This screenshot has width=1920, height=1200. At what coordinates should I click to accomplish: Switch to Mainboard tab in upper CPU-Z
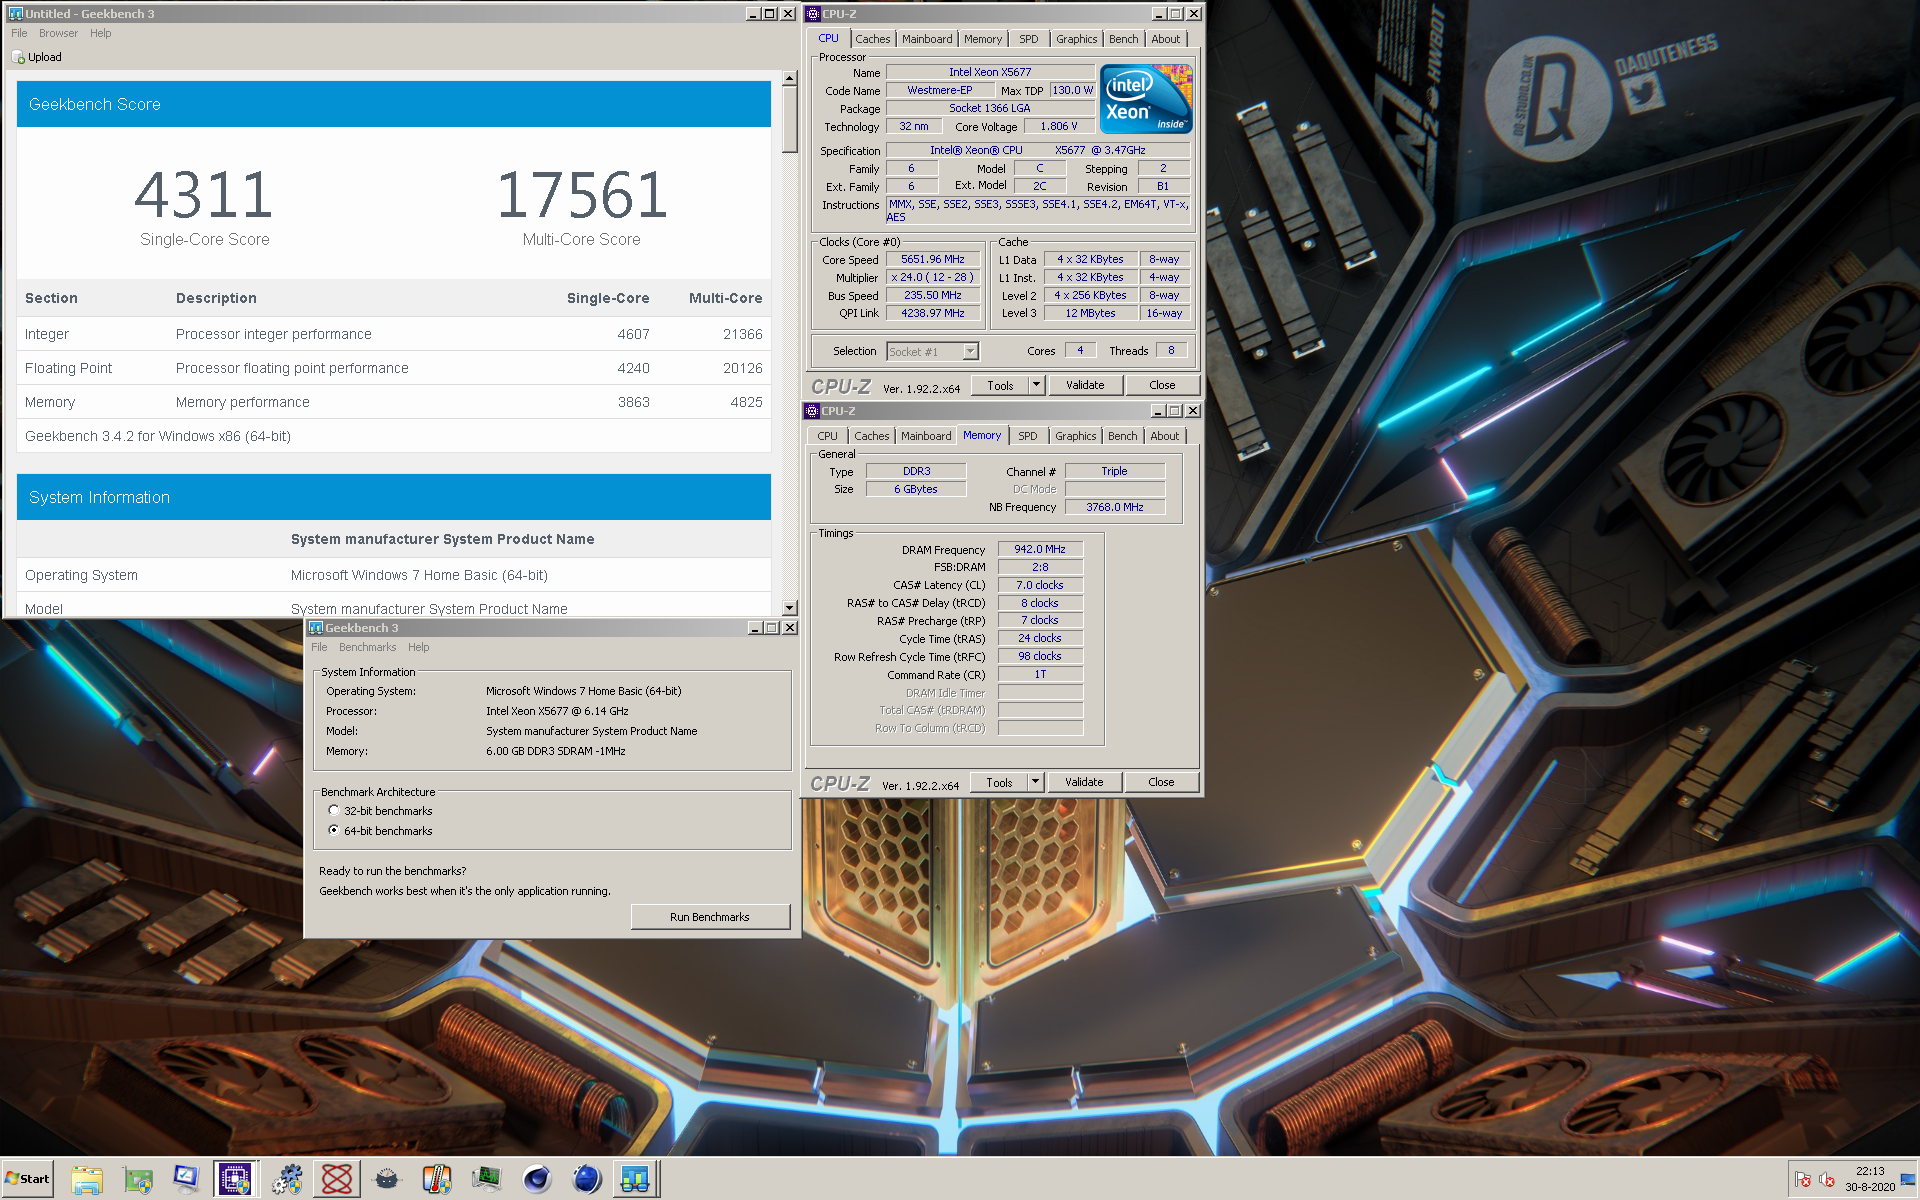(x=927, y=39)
